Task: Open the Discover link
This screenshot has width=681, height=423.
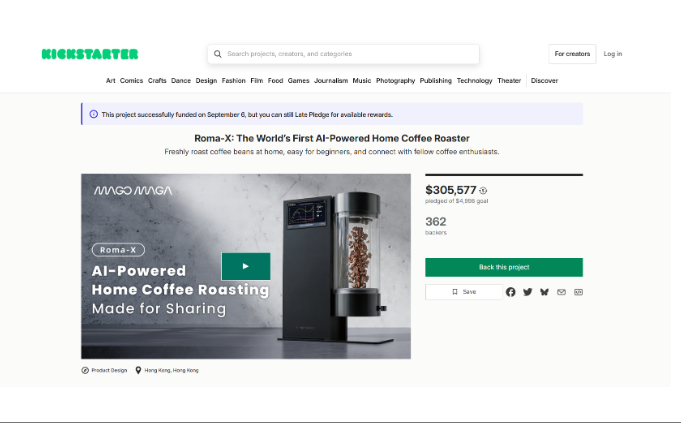Action: point(544,80)
